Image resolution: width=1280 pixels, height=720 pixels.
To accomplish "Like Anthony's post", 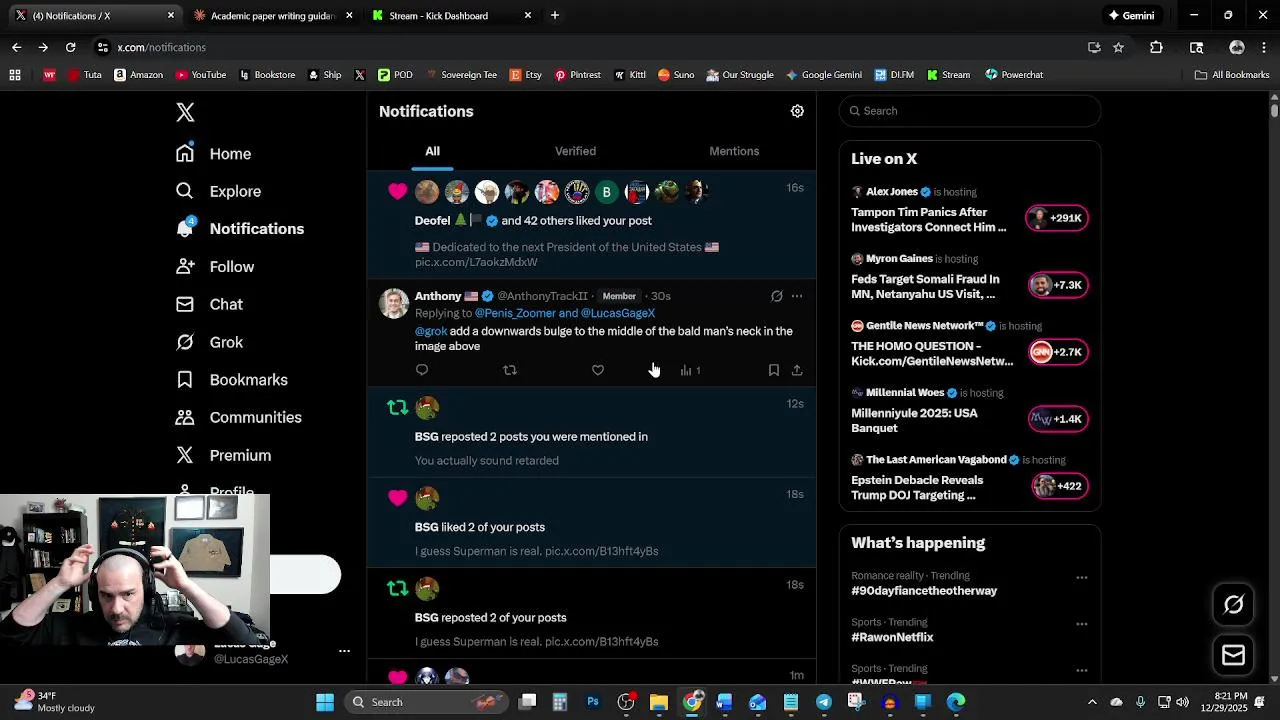I will click(x=598, y=370).
